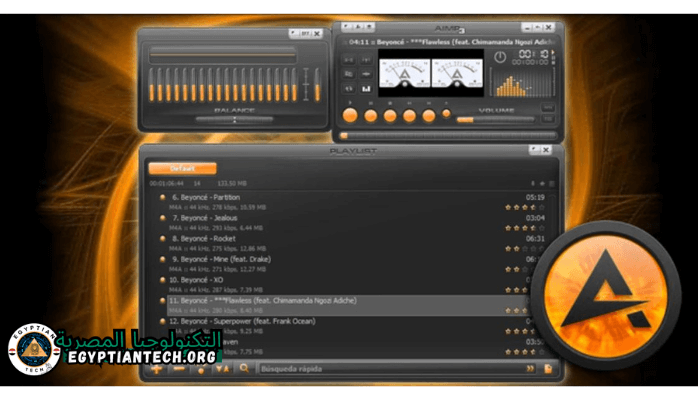Open the sort menu in the playlist toolbar
The width and height of the screenshot is (698, 400).
coord(222,369)
